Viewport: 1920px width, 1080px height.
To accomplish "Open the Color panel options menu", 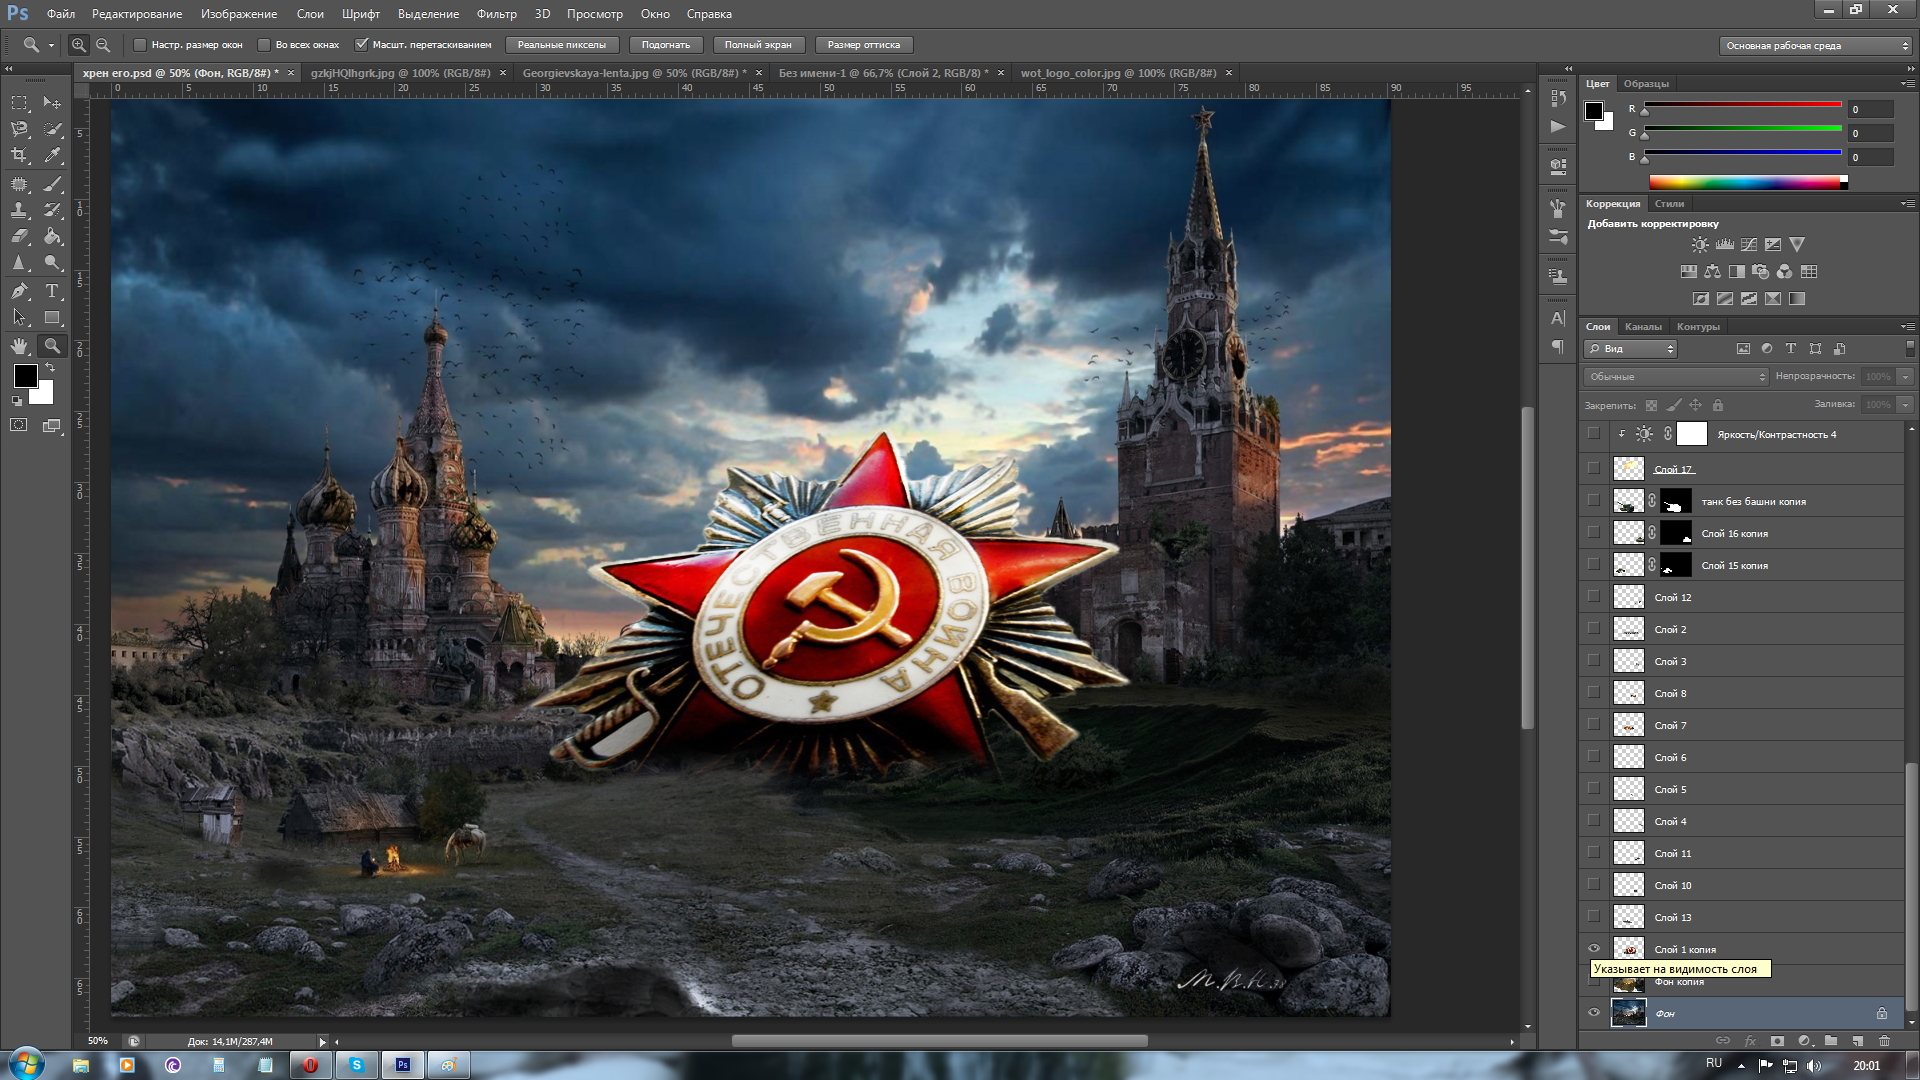I will pyautogui.click(x=1907, y=84).
